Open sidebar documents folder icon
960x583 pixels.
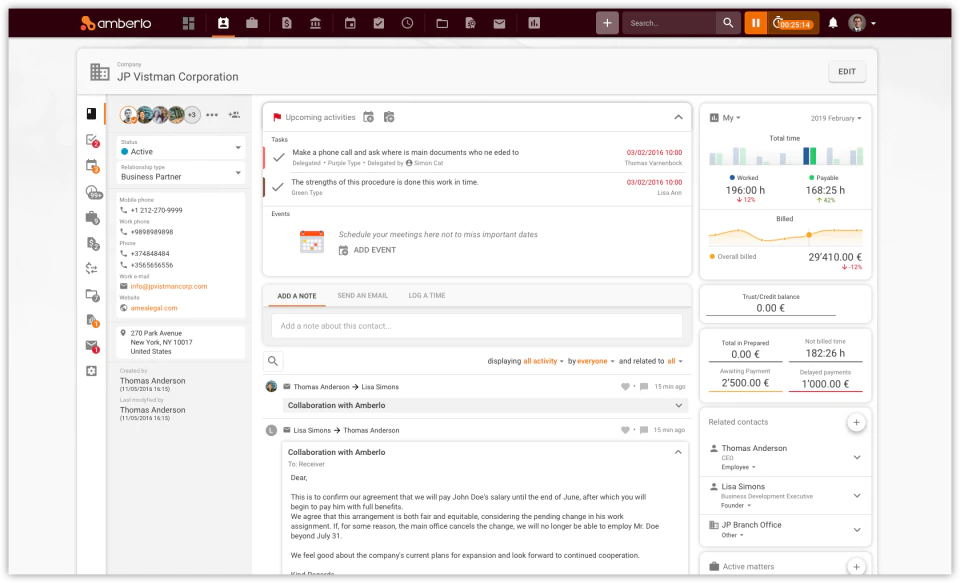(x=92, y=295)
